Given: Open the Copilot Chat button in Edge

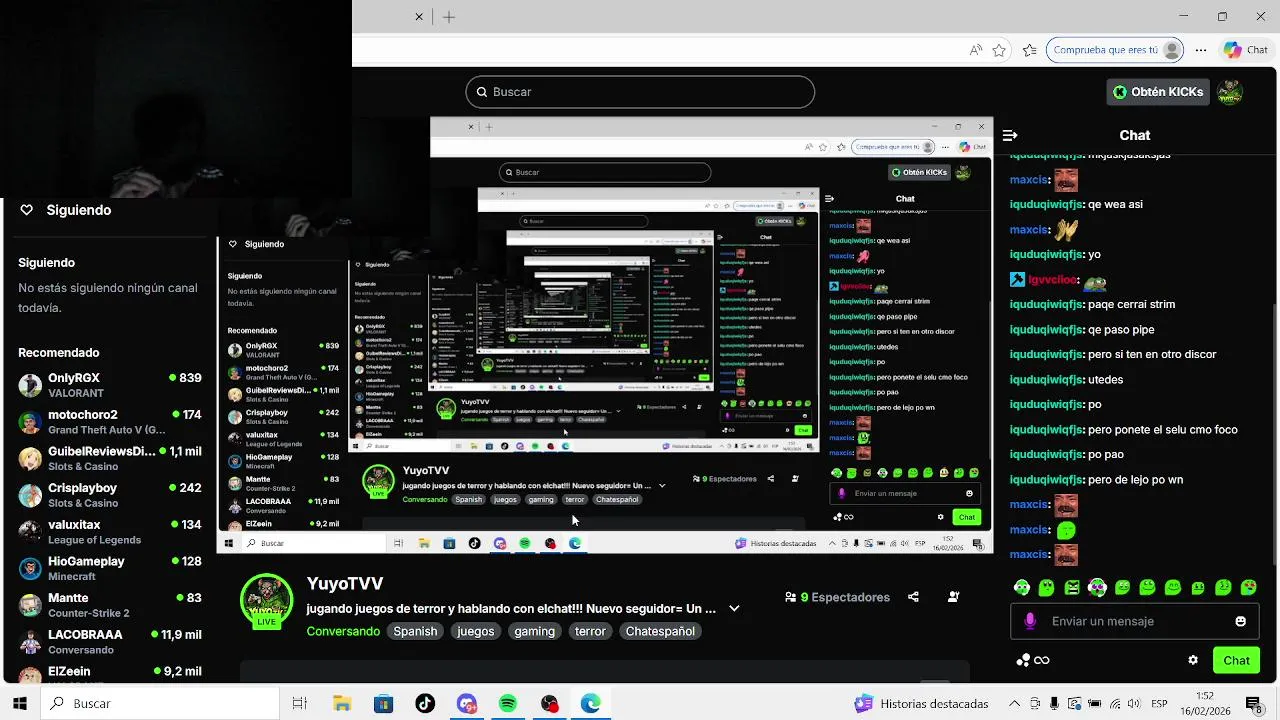Looking at the screenshot, I should pyautogui.click(x=1245, y=50).
